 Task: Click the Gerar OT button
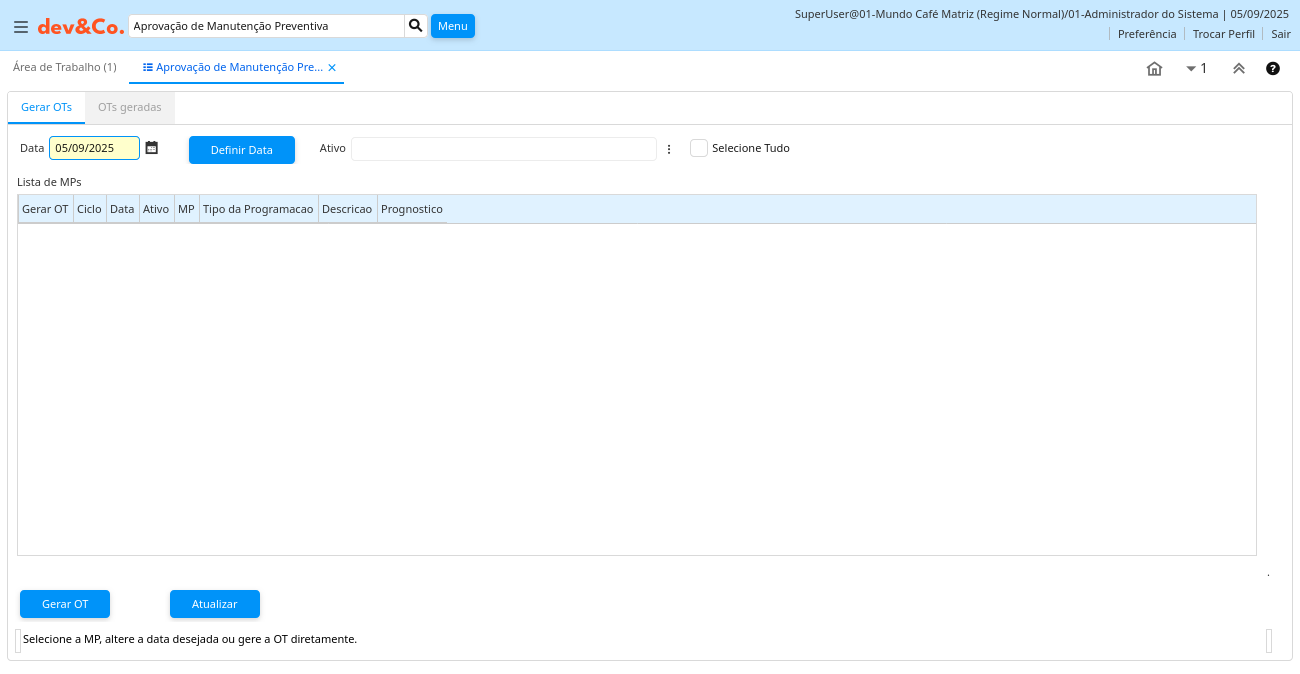pyautogui.click(x=65, y=604)
